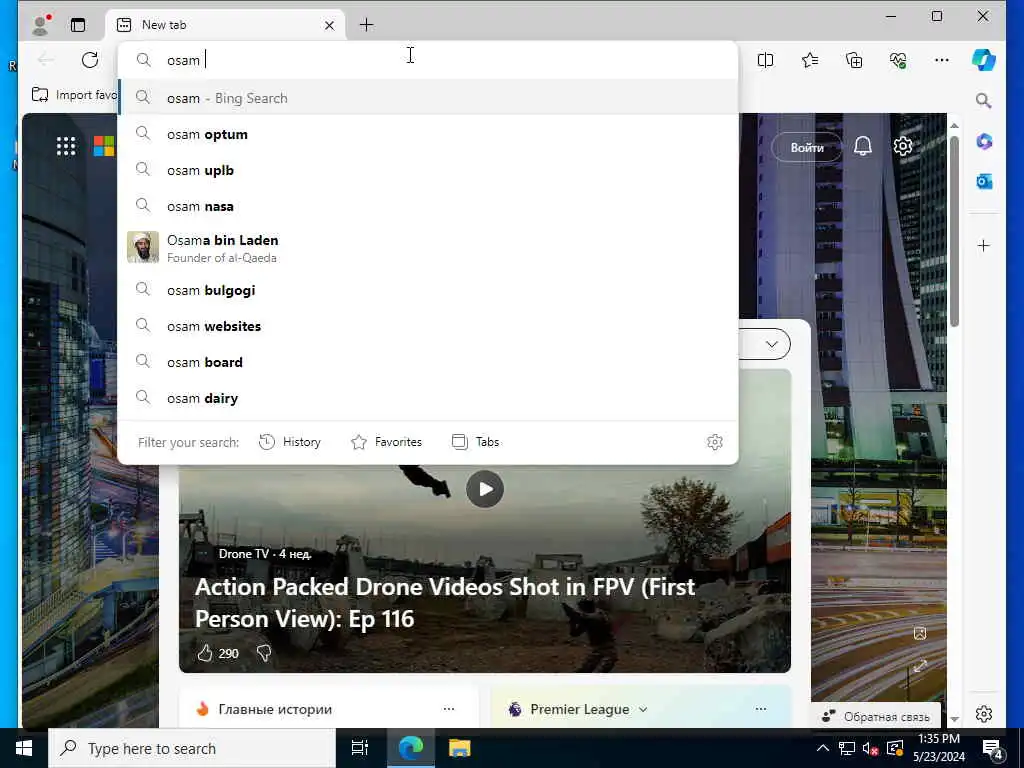Open the Favorites star icon
This screenshot has width=1024, height=768.
tap(810, 60)
